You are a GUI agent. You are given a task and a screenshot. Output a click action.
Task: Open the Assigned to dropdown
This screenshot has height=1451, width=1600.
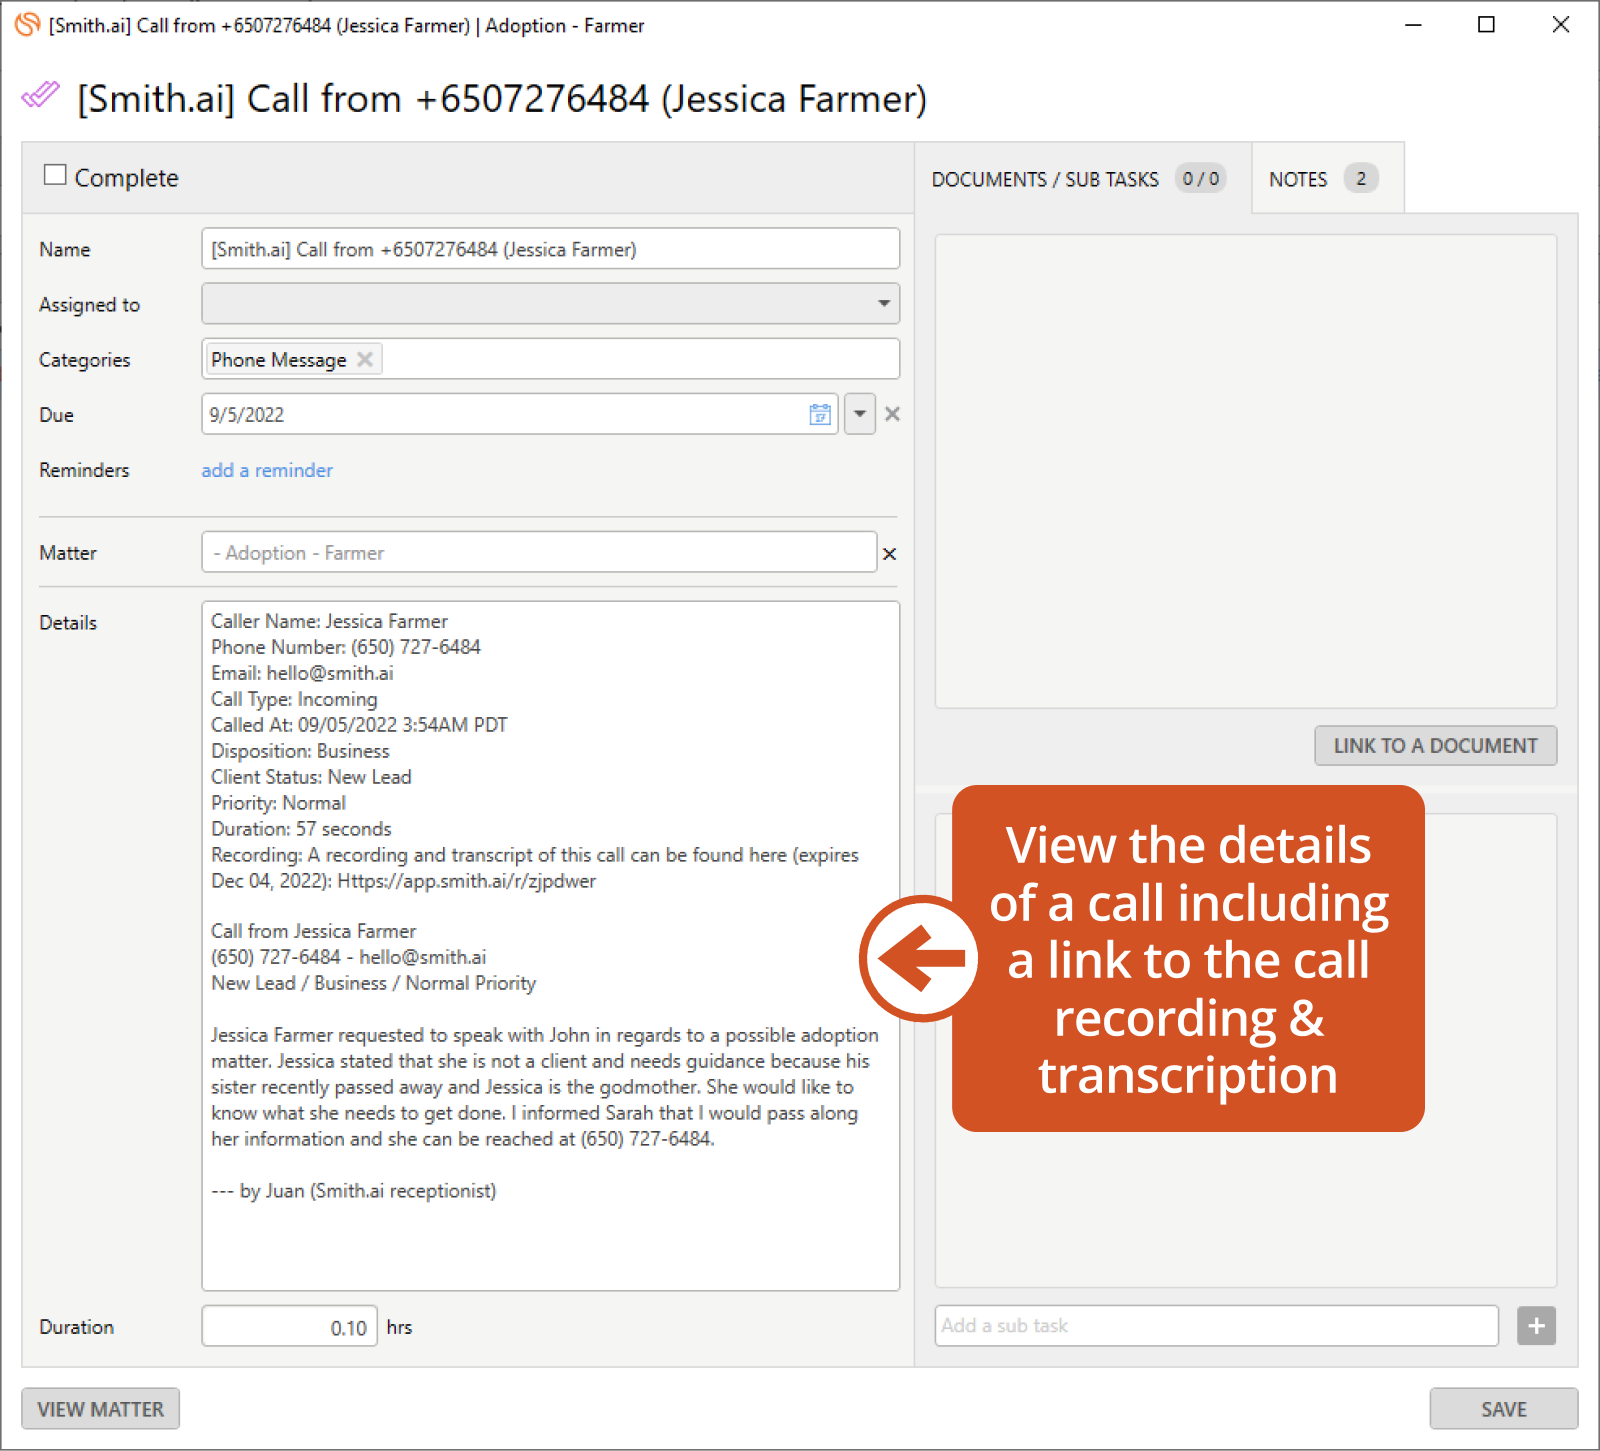[x=550, y=304]
